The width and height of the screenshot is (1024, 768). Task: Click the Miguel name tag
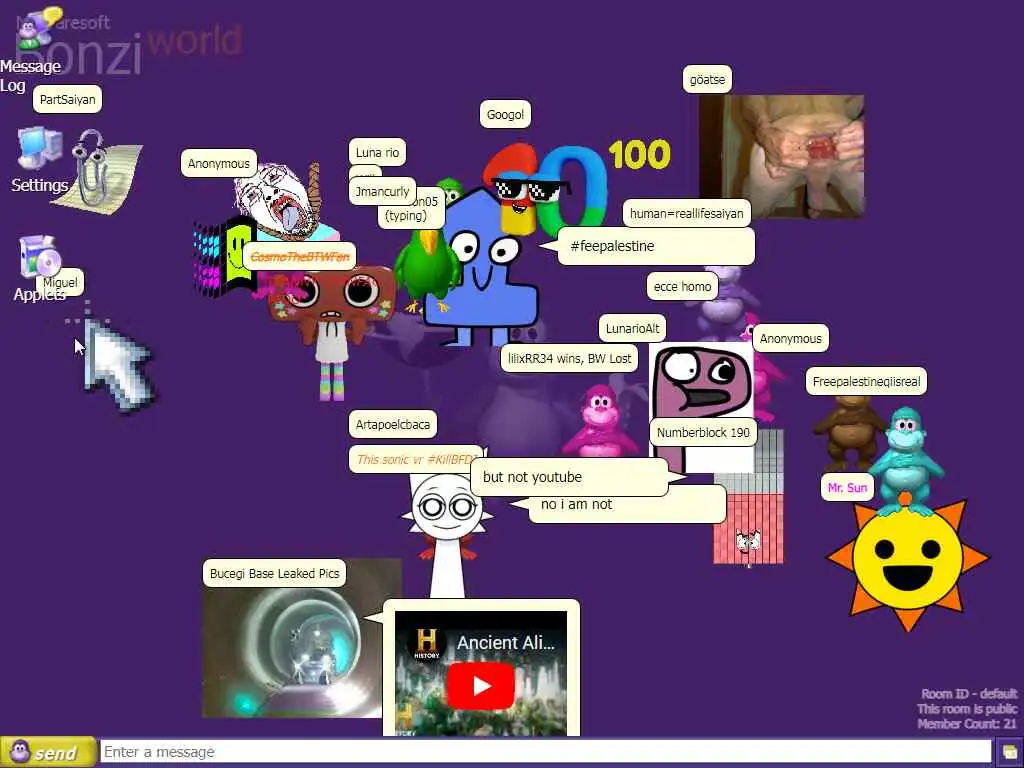tap(60, 282)
